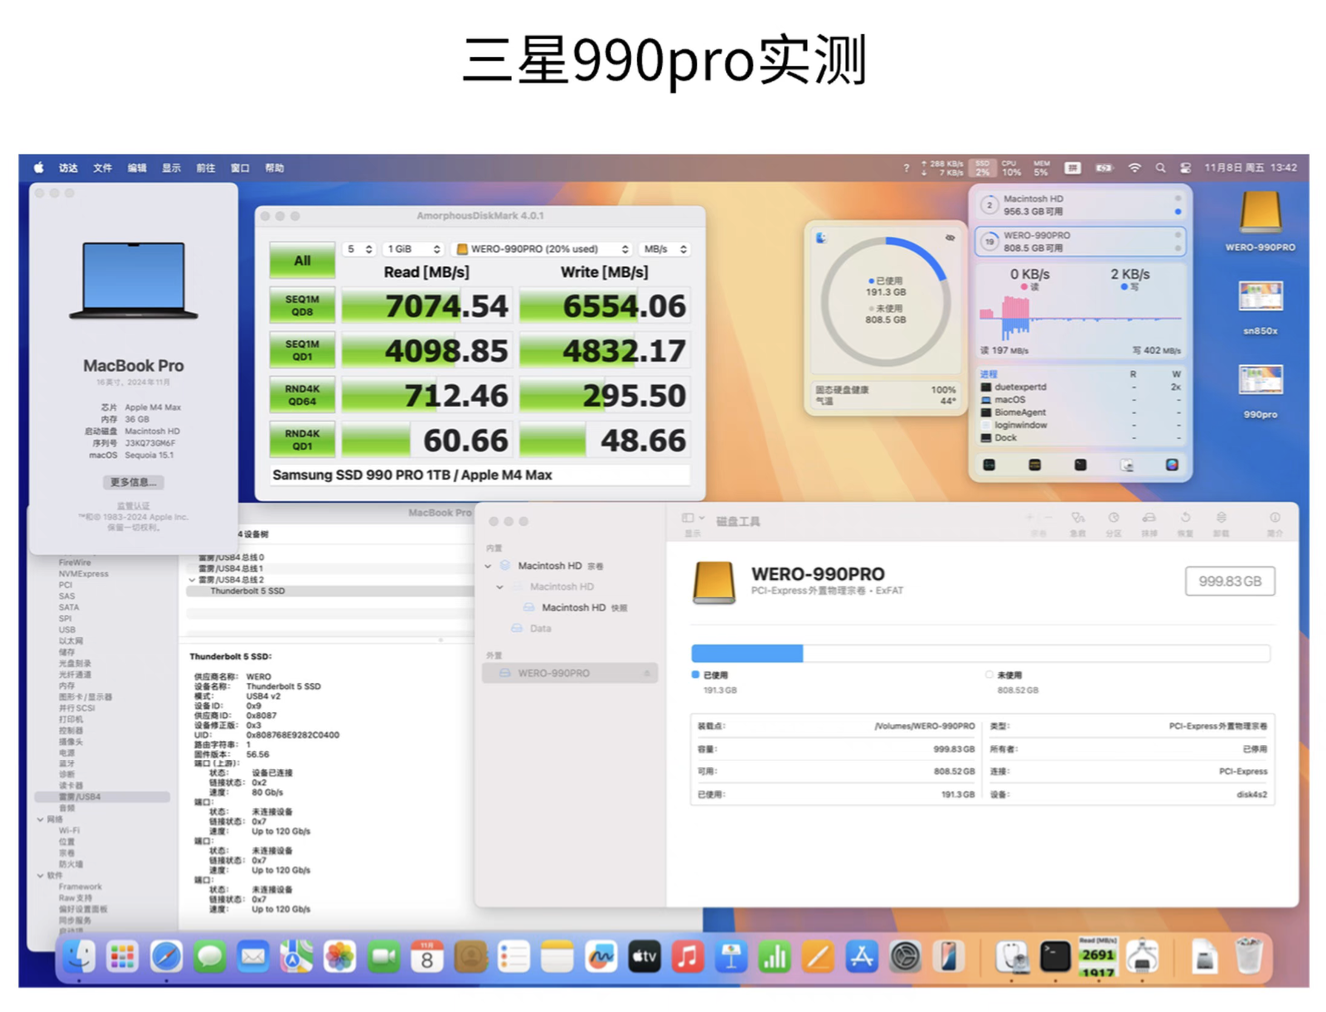This screenshot has width=1326, height=1012.
Task: Open Apple TV in the Dock
Action: pyautogui.click(x=644, y=957)
